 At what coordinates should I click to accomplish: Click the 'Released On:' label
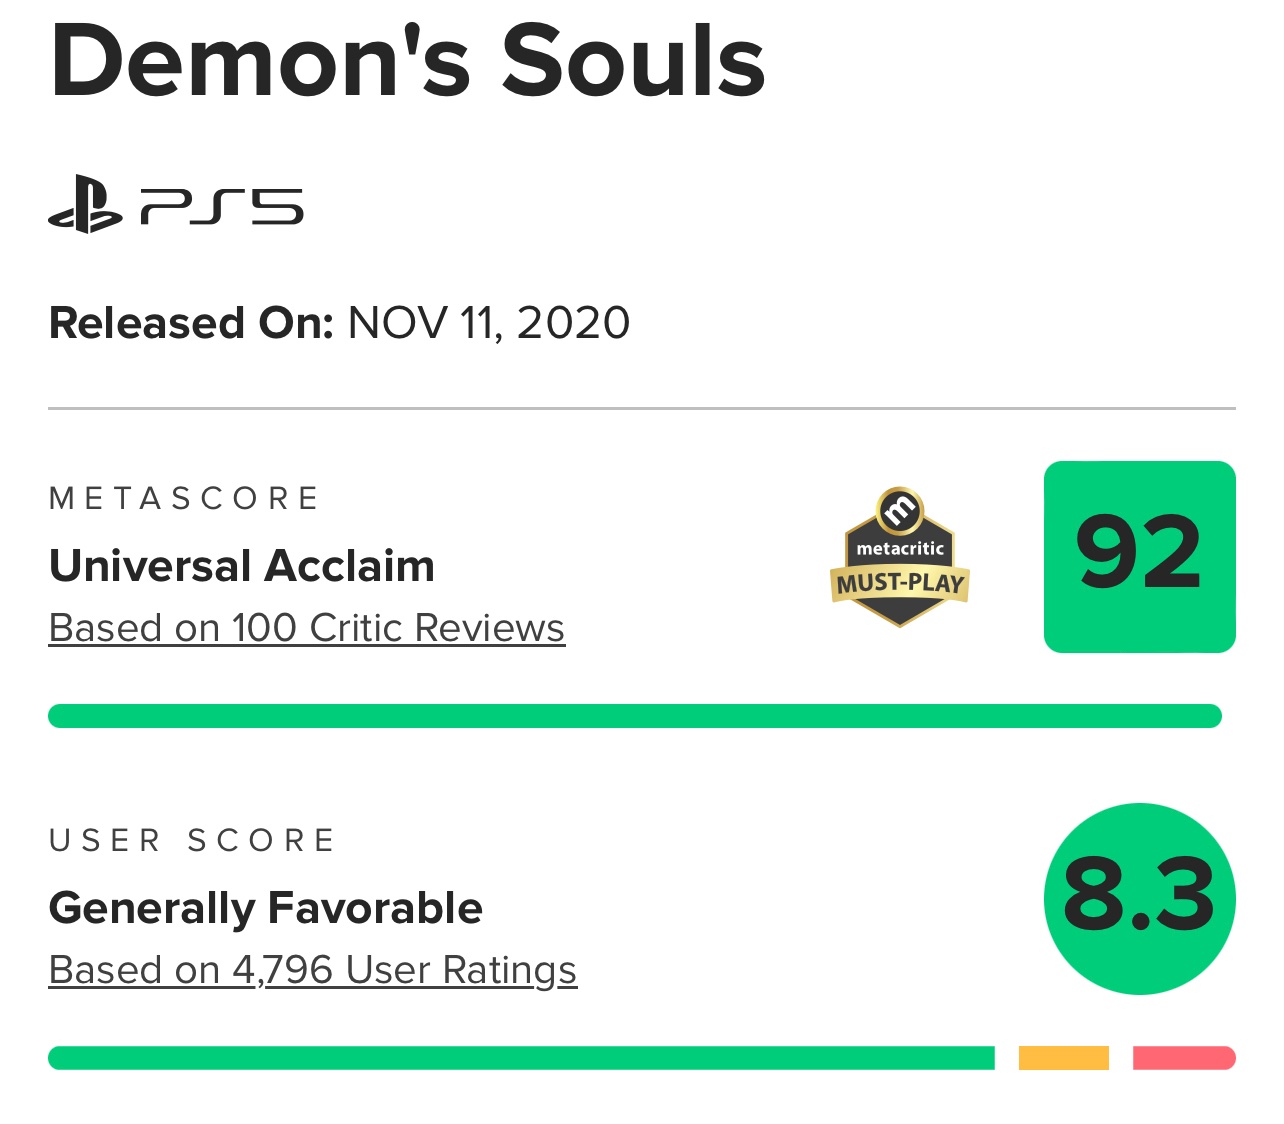click(191, 323)
